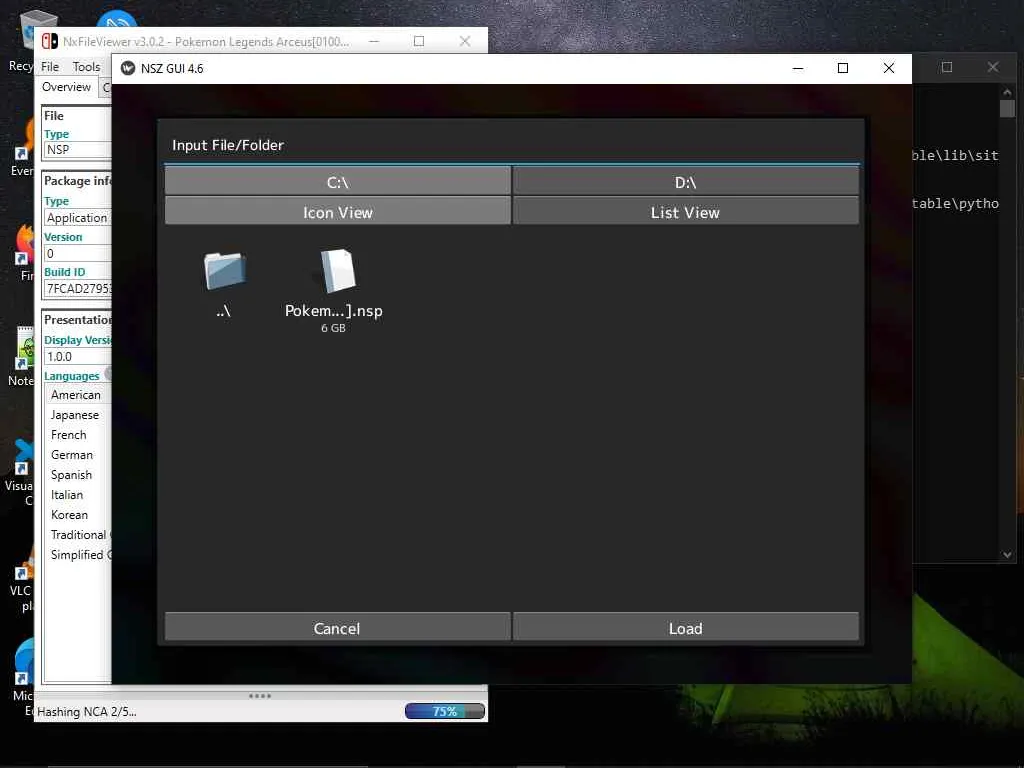Select Japanese in Languages list
Viewport: 1024px width, 768px height.
point(75,415)
